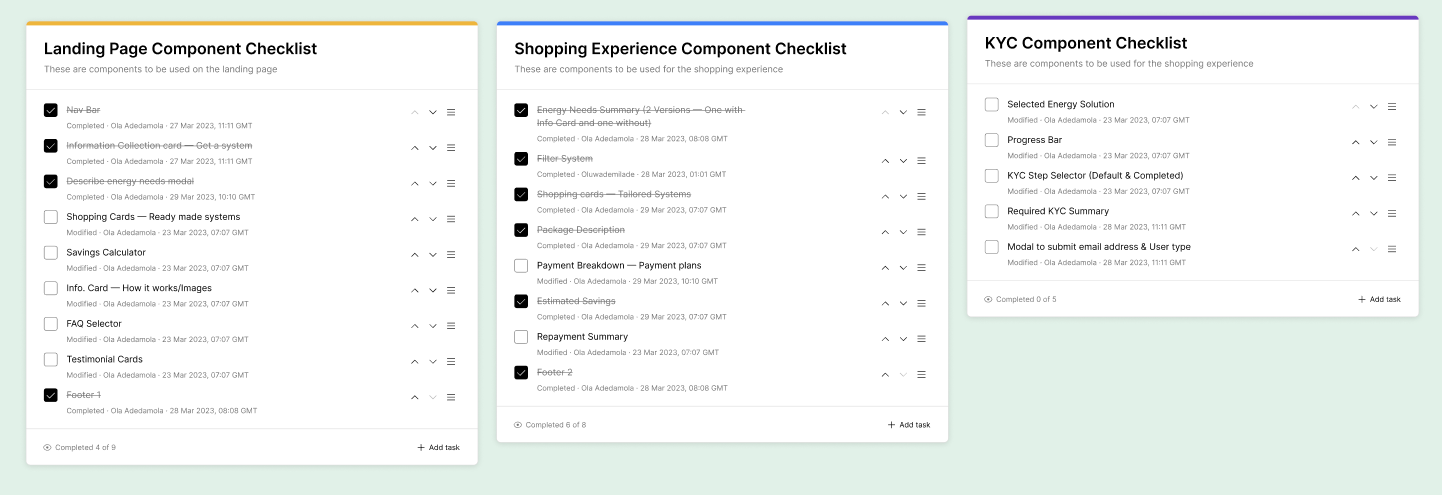Add task to the KYC Component Checklist
This screenshot has width=1442, height=495.
1379,299
